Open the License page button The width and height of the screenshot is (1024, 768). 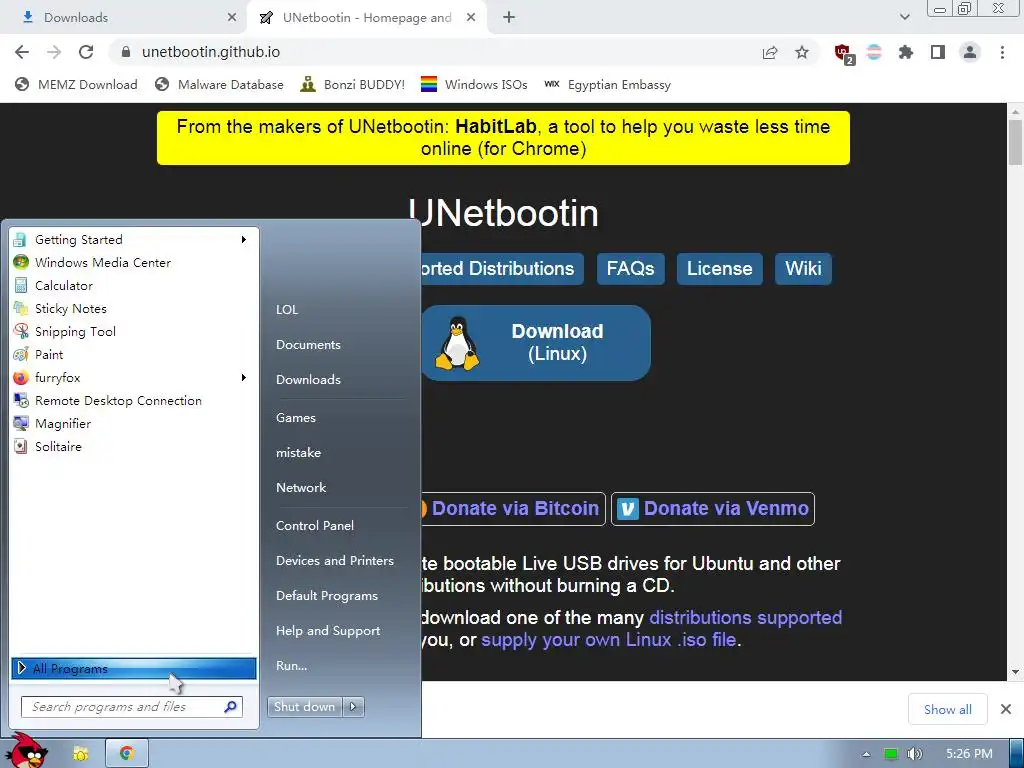(x=720, y=269)
